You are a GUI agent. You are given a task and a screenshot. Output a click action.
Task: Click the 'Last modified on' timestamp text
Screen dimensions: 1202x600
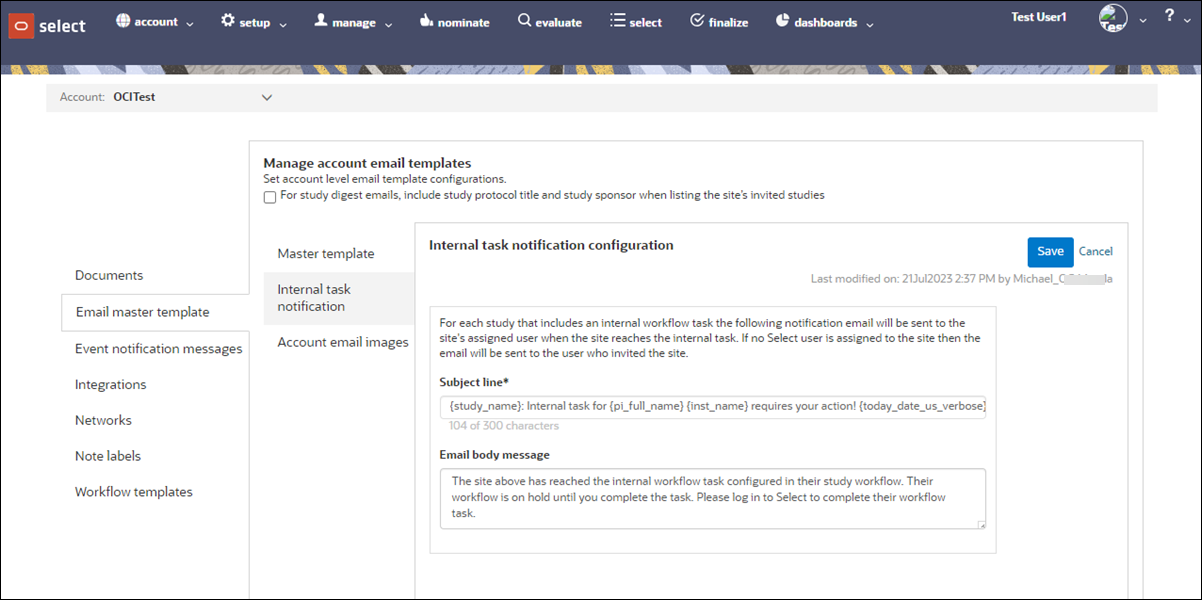point(962,279)
